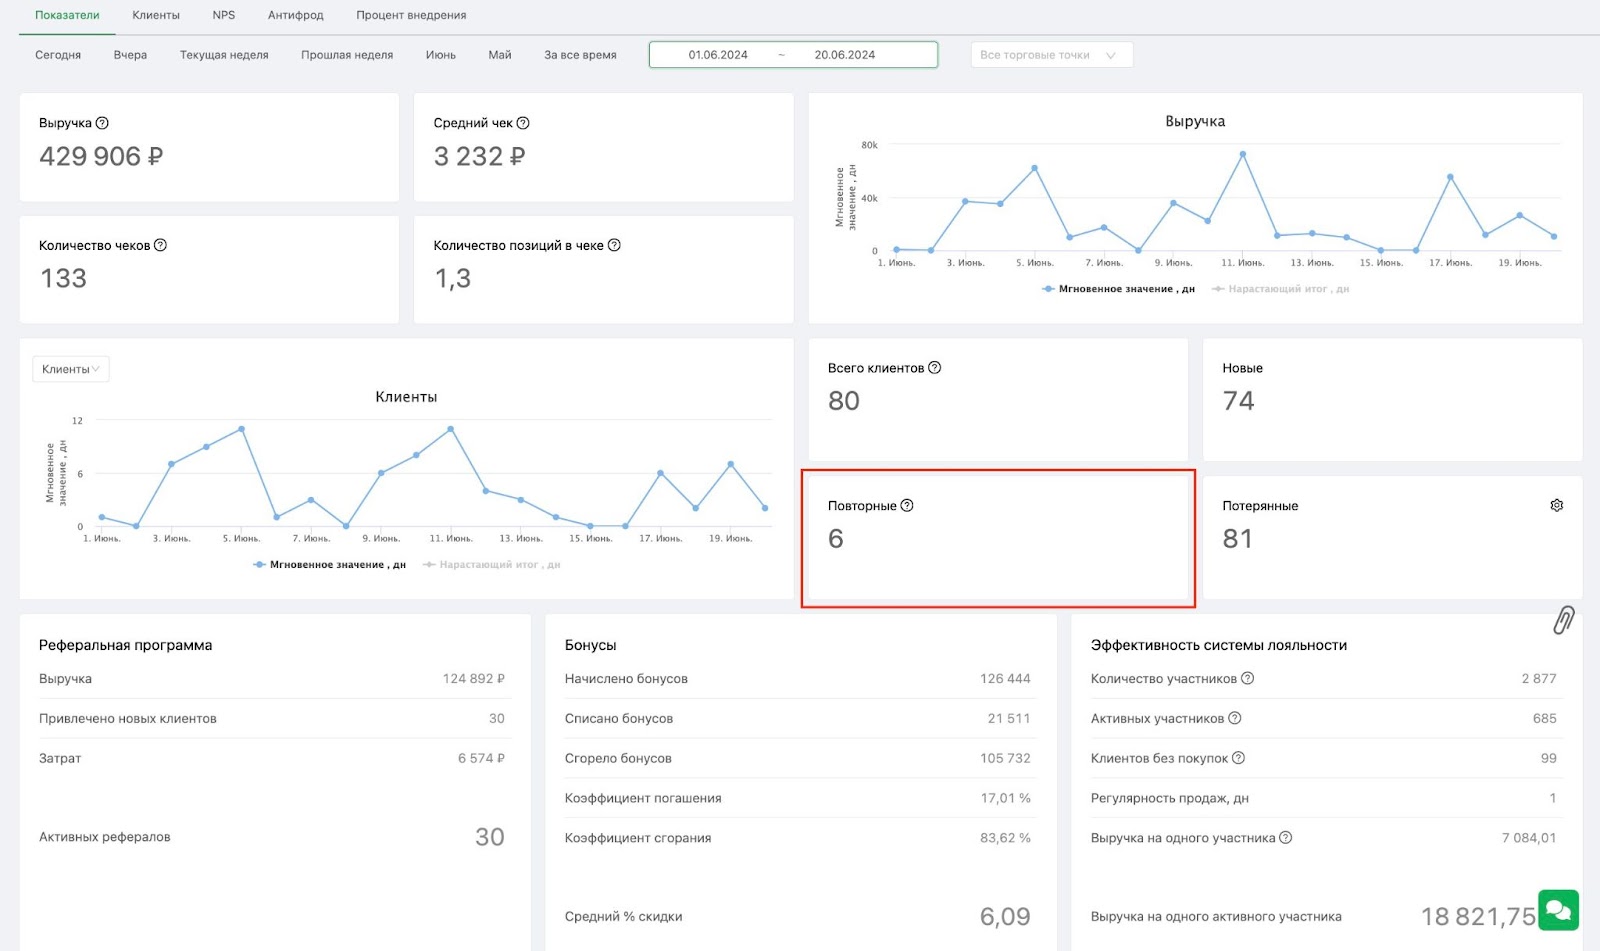The height and width of the screenshot is (951, 1600).
Task: Open the Клиенты chart selector dropdown
Action: [71, 369]
